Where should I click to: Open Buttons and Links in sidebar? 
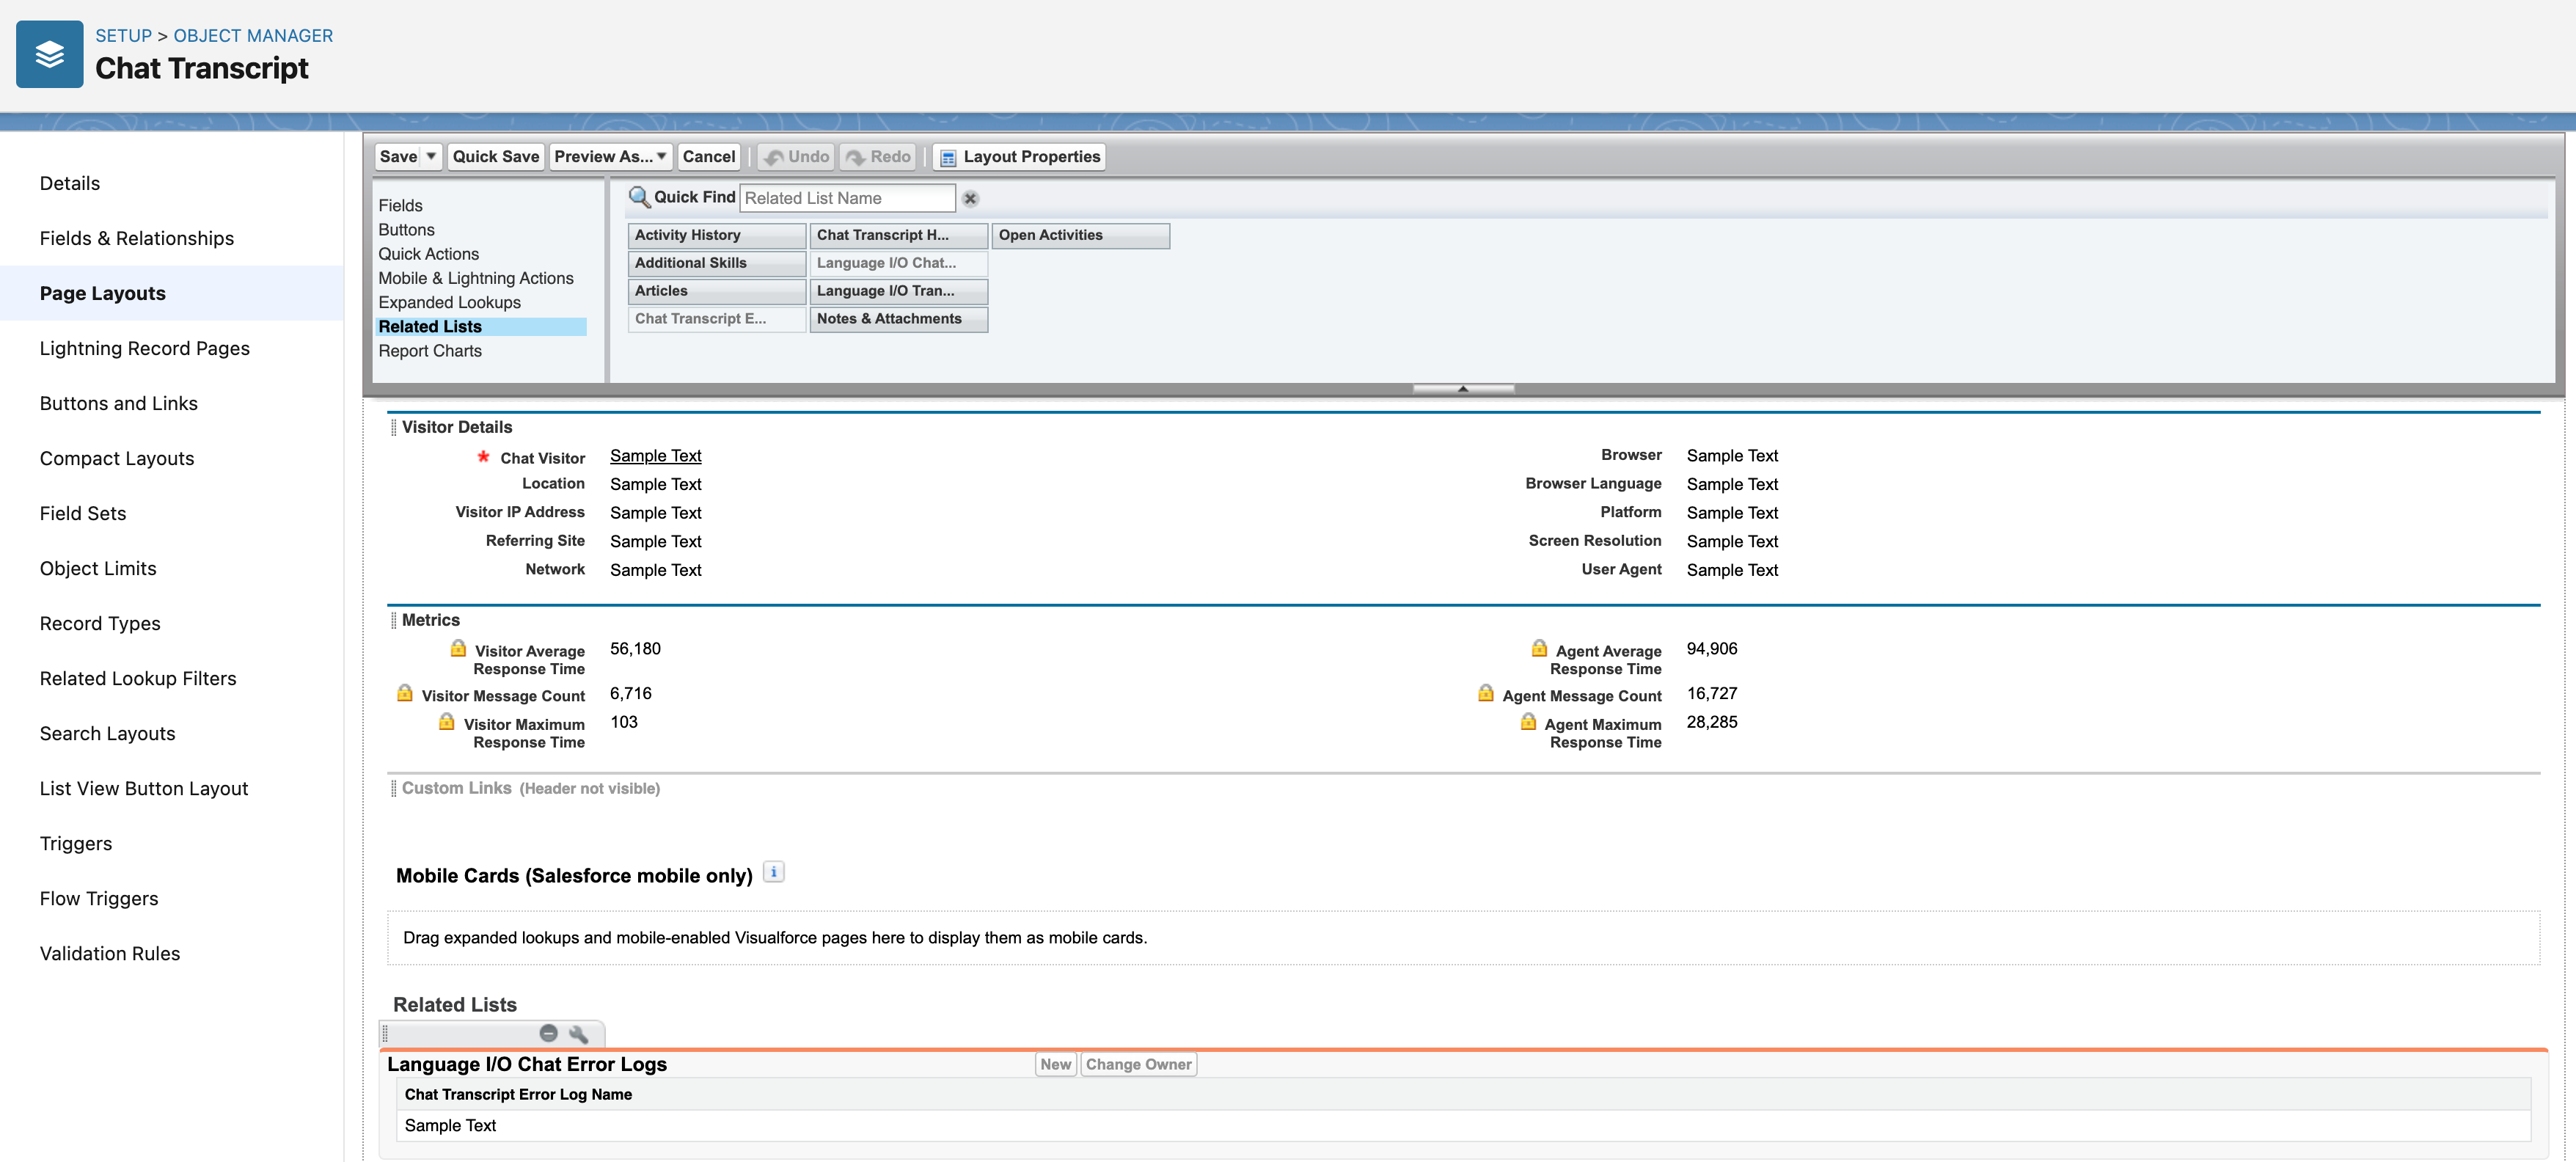pos(119,403)
